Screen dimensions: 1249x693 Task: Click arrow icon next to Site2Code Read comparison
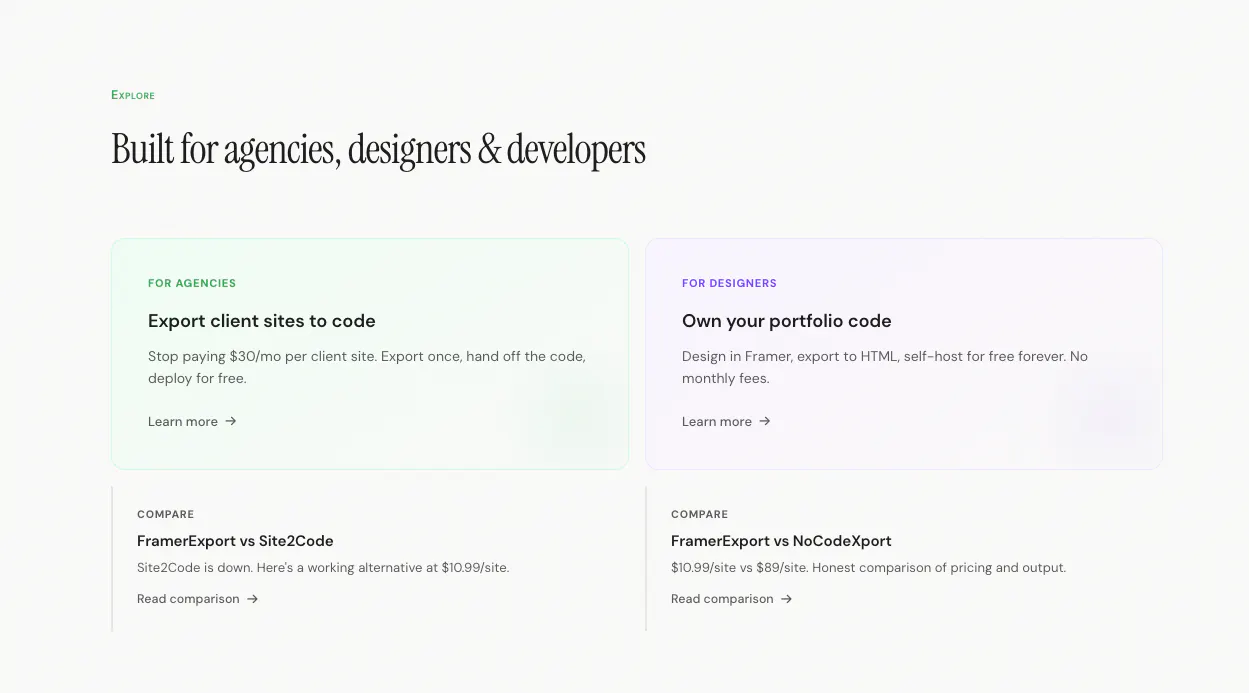click(x=253, y=599)
